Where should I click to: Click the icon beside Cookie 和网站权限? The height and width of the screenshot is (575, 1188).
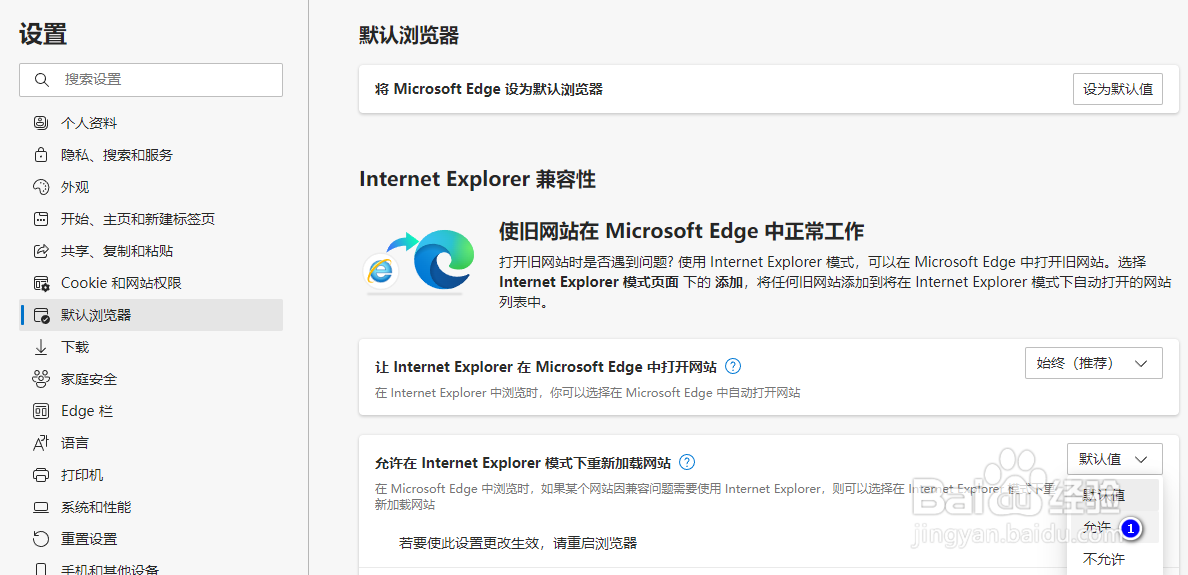tap(41, 283)
